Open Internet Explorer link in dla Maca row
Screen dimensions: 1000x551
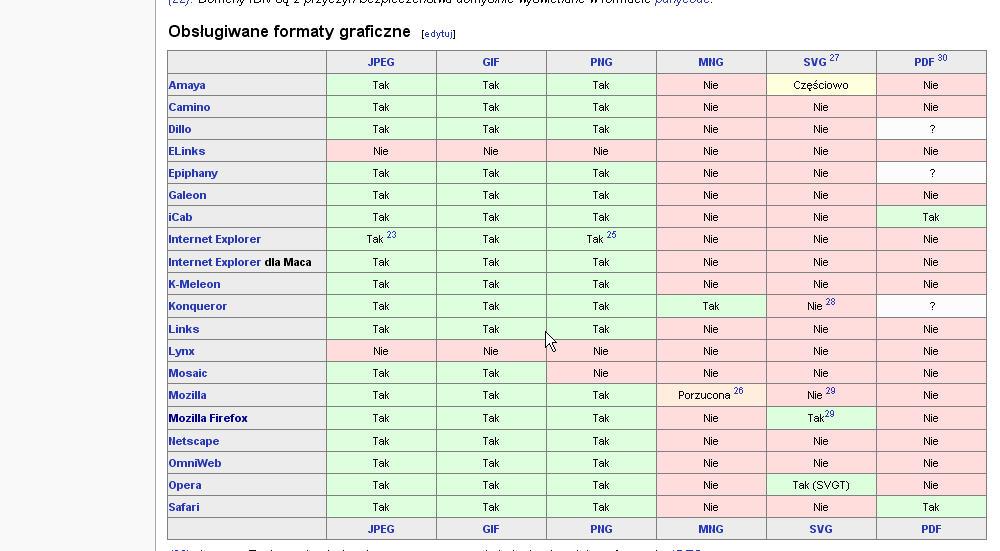(215, 262)
